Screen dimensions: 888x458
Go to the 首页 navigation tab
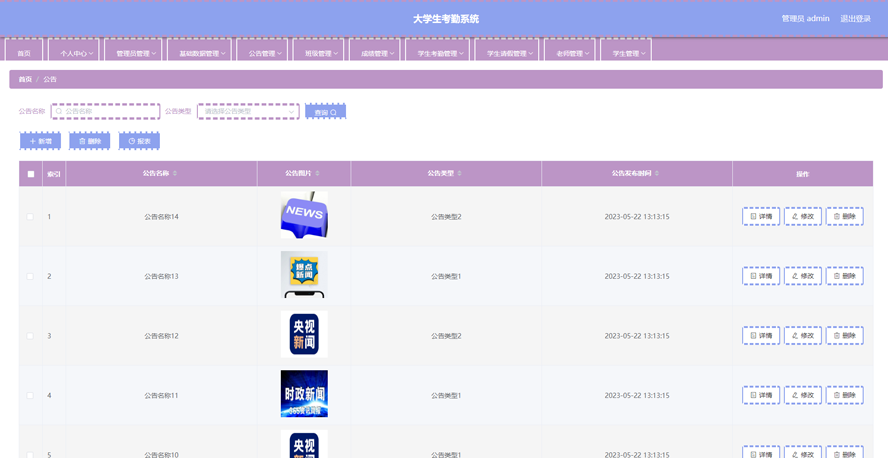tap(24, 50)
